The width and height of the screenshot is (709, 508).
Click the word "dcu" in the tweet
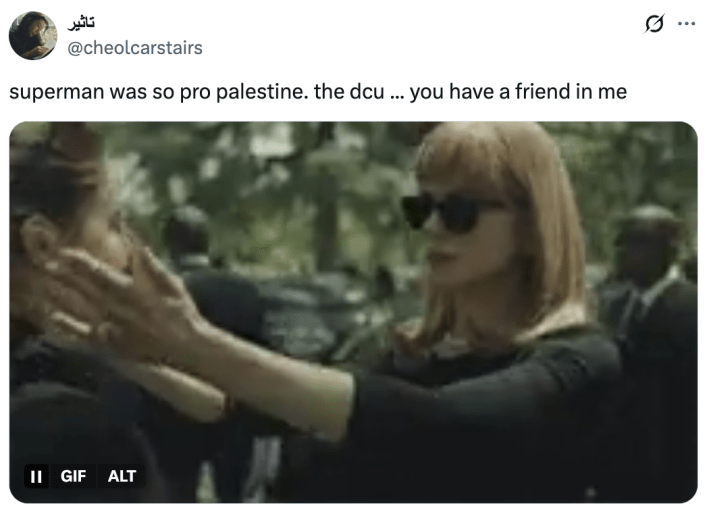(367, 92)
